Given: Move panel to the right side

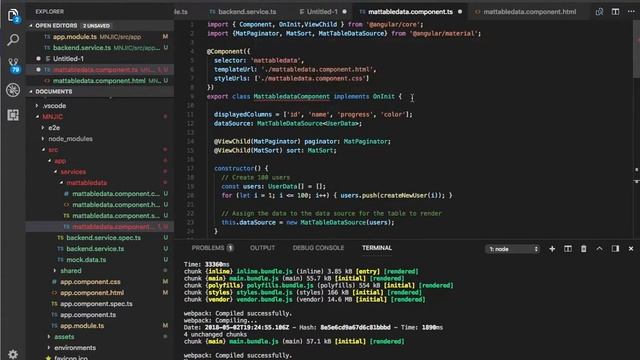Looking at the screenshot, I should click(x=615, y=249).
